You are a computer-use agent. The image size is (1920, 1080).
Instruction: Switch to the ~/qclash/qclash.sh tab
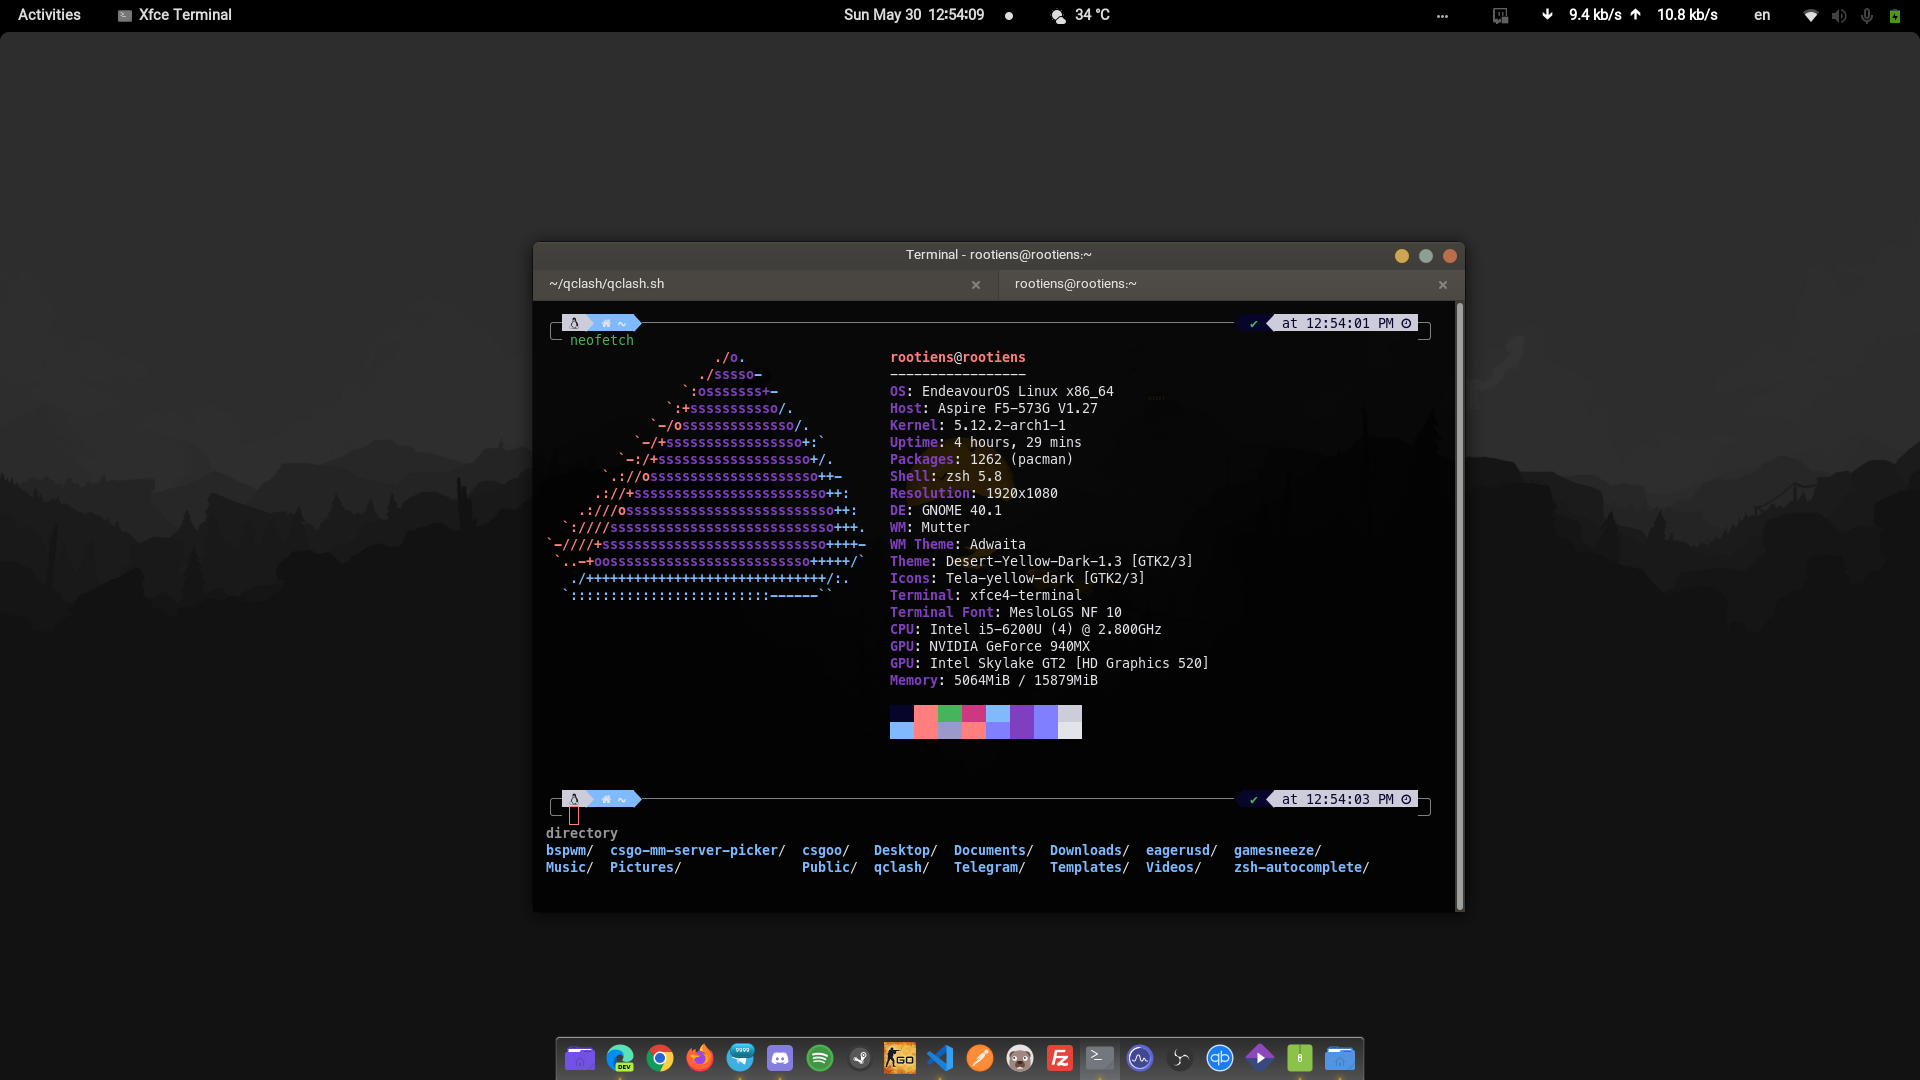pyautogui.click(x=765, y=284)
